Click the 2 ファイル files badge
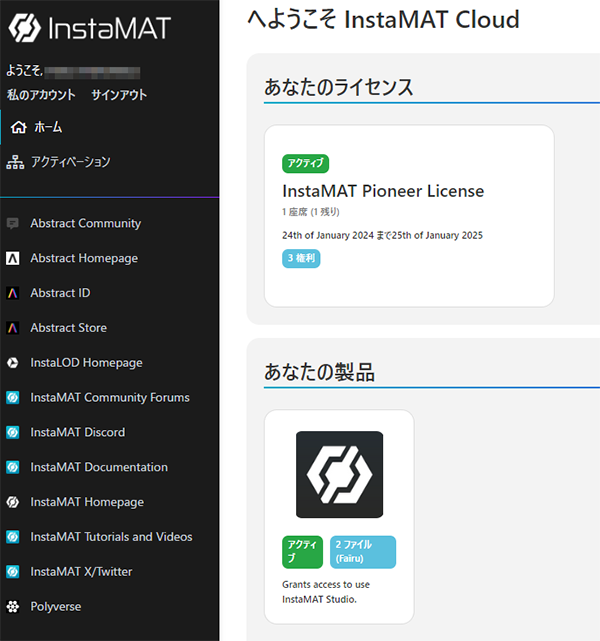The width and height of the screenshot is (600, 641). click(362, 552)
